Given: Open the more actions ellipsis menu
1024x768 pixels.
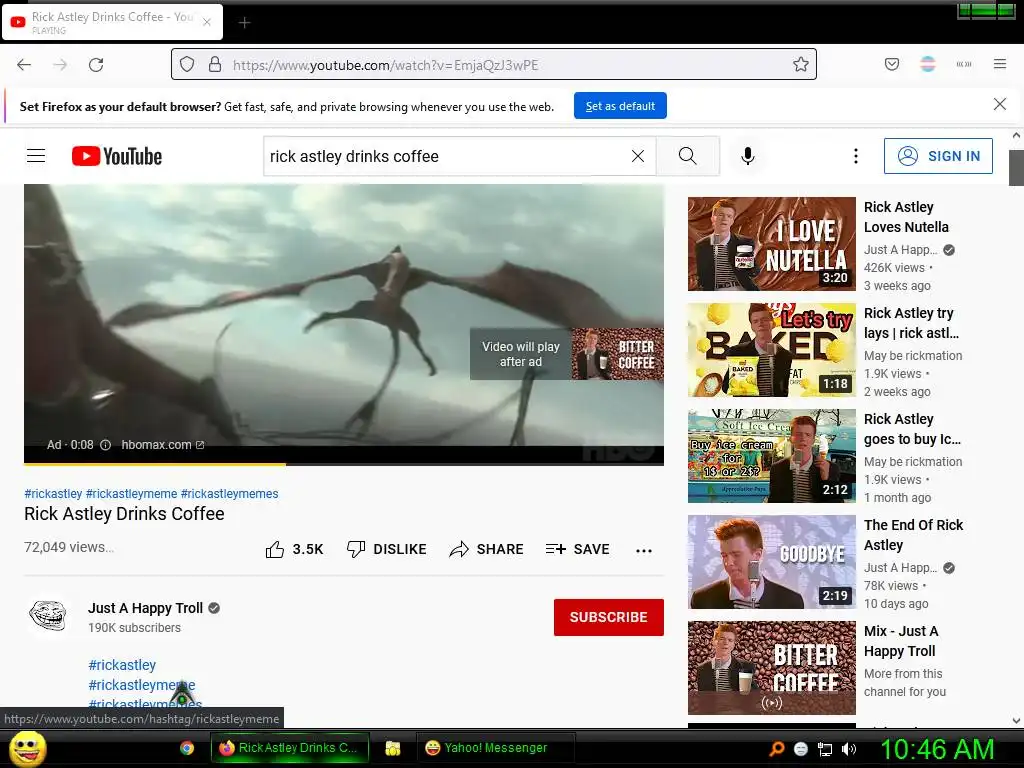Looking at the screenshot, I should coord(644,551).
